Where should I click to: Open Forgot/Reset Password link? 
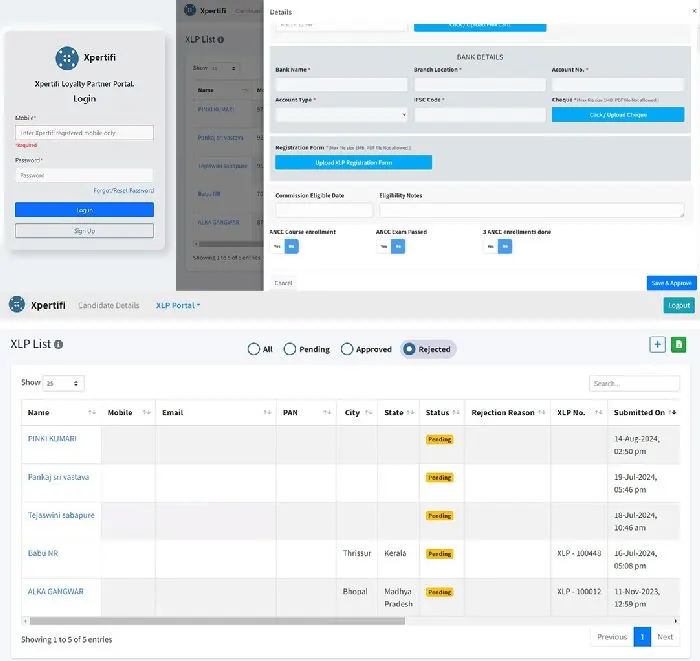(x=124, y=191)
